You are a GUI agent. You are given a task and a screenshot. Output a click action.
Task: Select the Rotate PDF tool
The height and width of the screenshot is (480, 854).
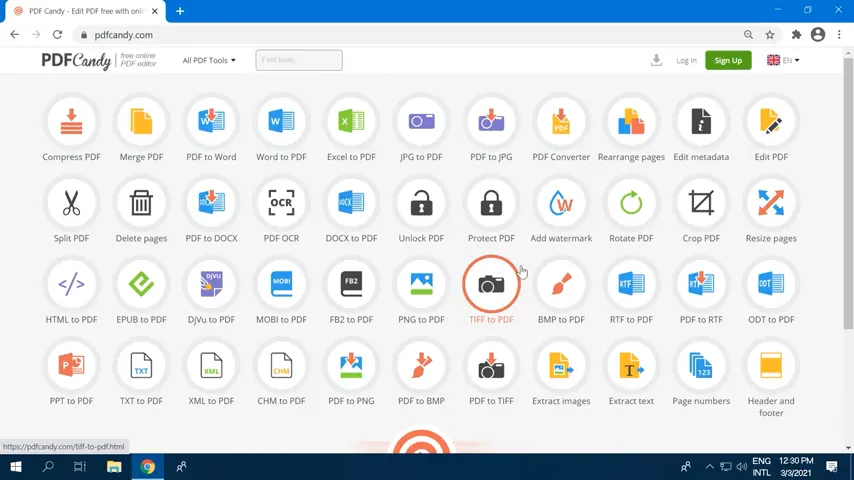(631, 203)
